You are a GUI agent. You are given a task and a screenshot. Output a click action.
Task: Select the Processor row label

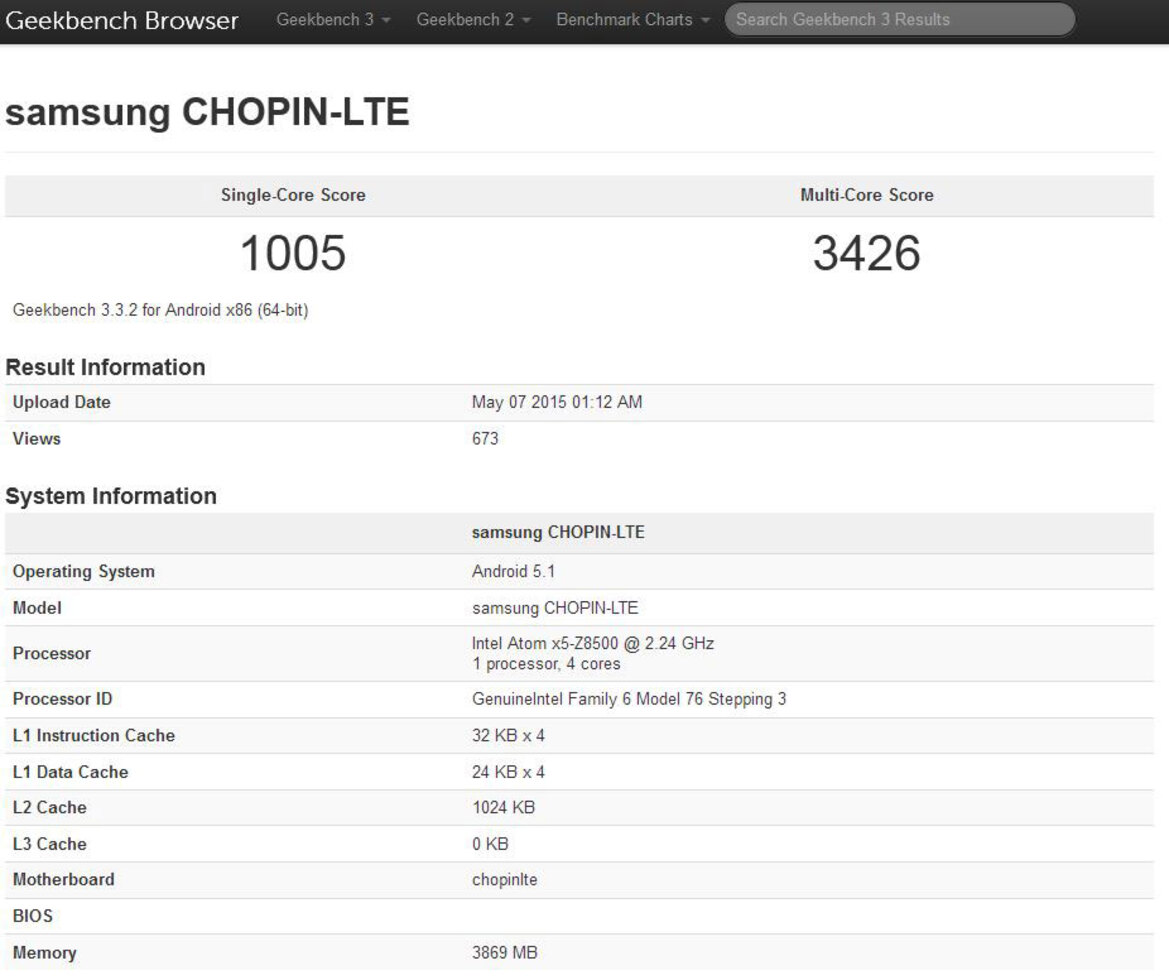(52, 654)
